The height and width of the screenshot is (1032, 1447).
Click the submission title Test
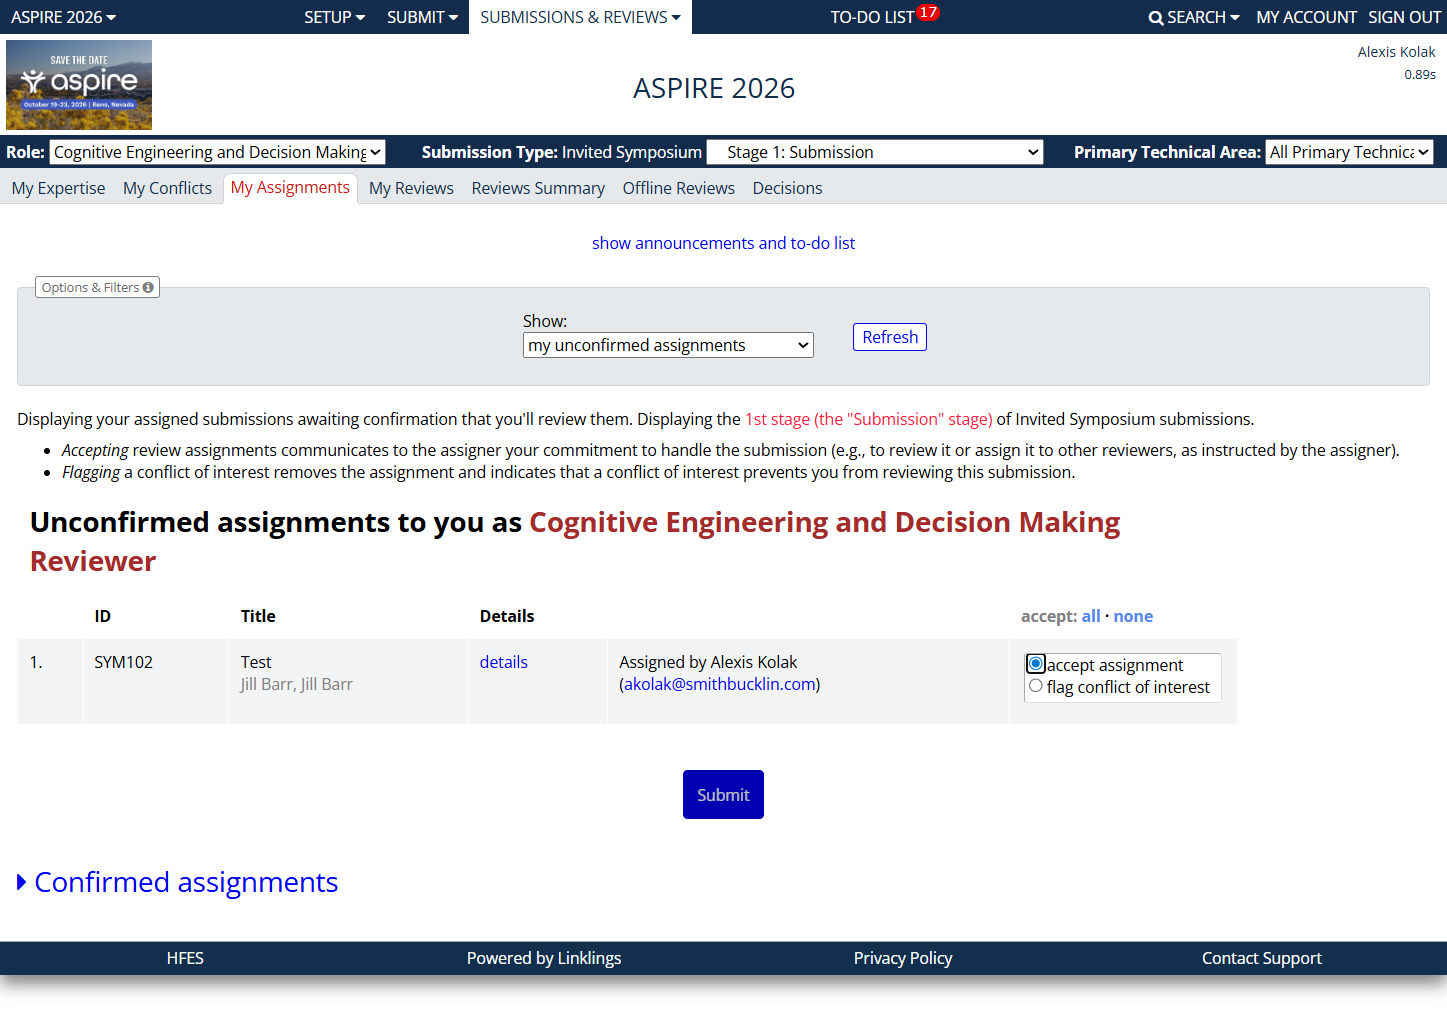(x=256, y=662)
